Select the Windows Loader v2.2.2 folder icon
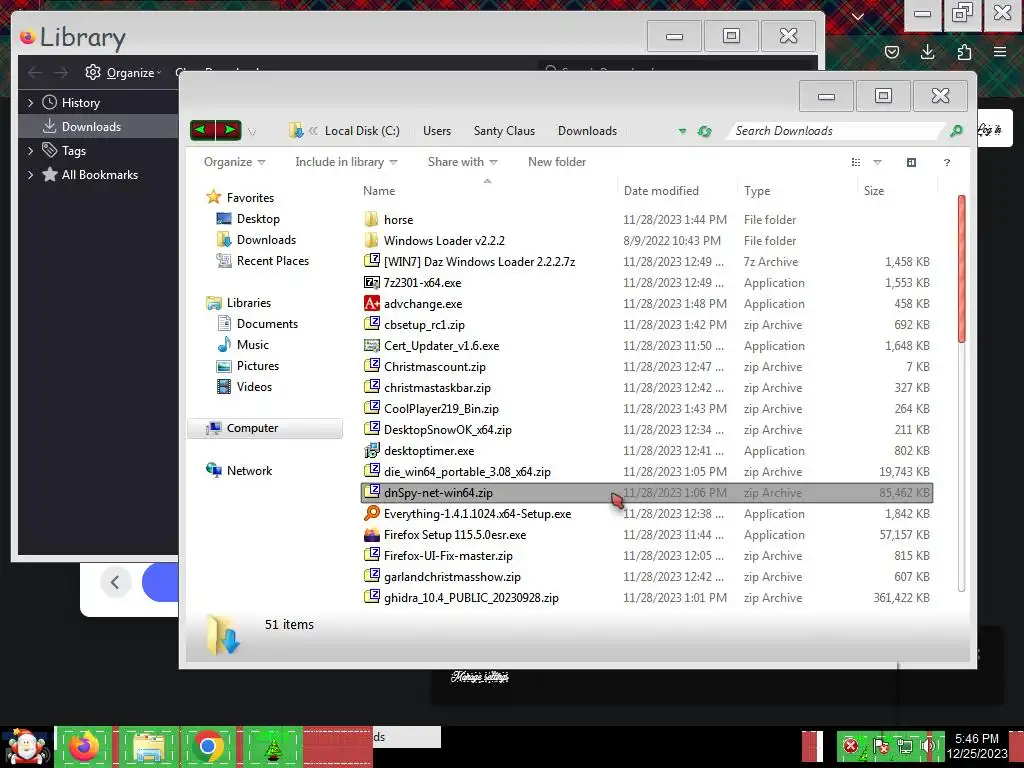Screen dimensions: 1024x768 (372, 240)
